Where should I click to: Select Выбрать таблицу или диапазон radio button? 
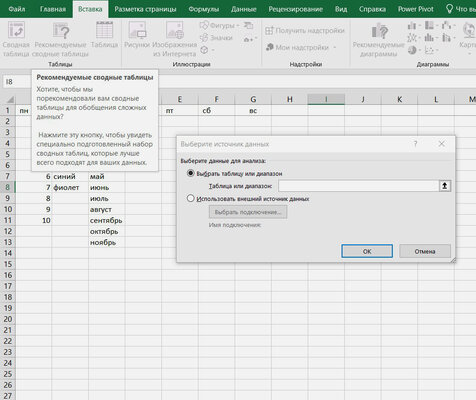(x=190, y=173)
